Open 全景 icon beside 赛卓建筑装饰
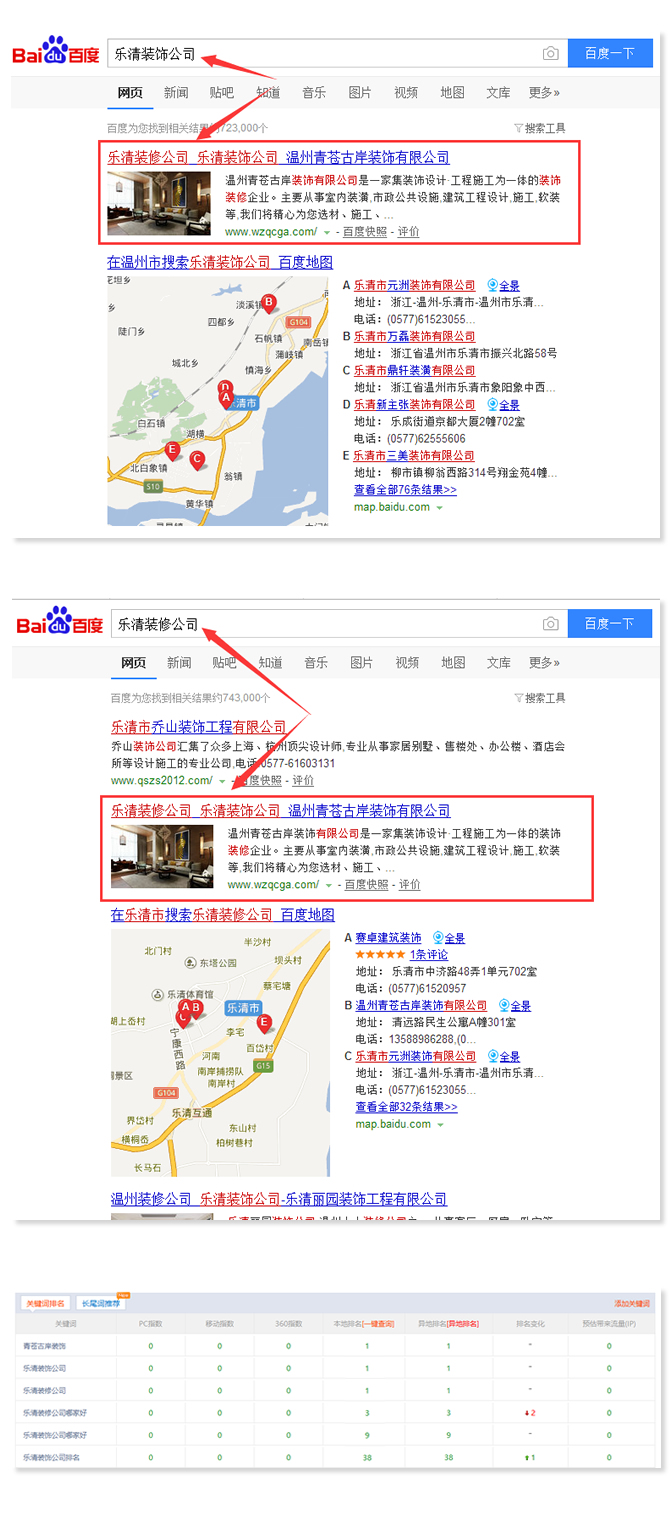This screenshot has width=670, height=1539. 449,938
